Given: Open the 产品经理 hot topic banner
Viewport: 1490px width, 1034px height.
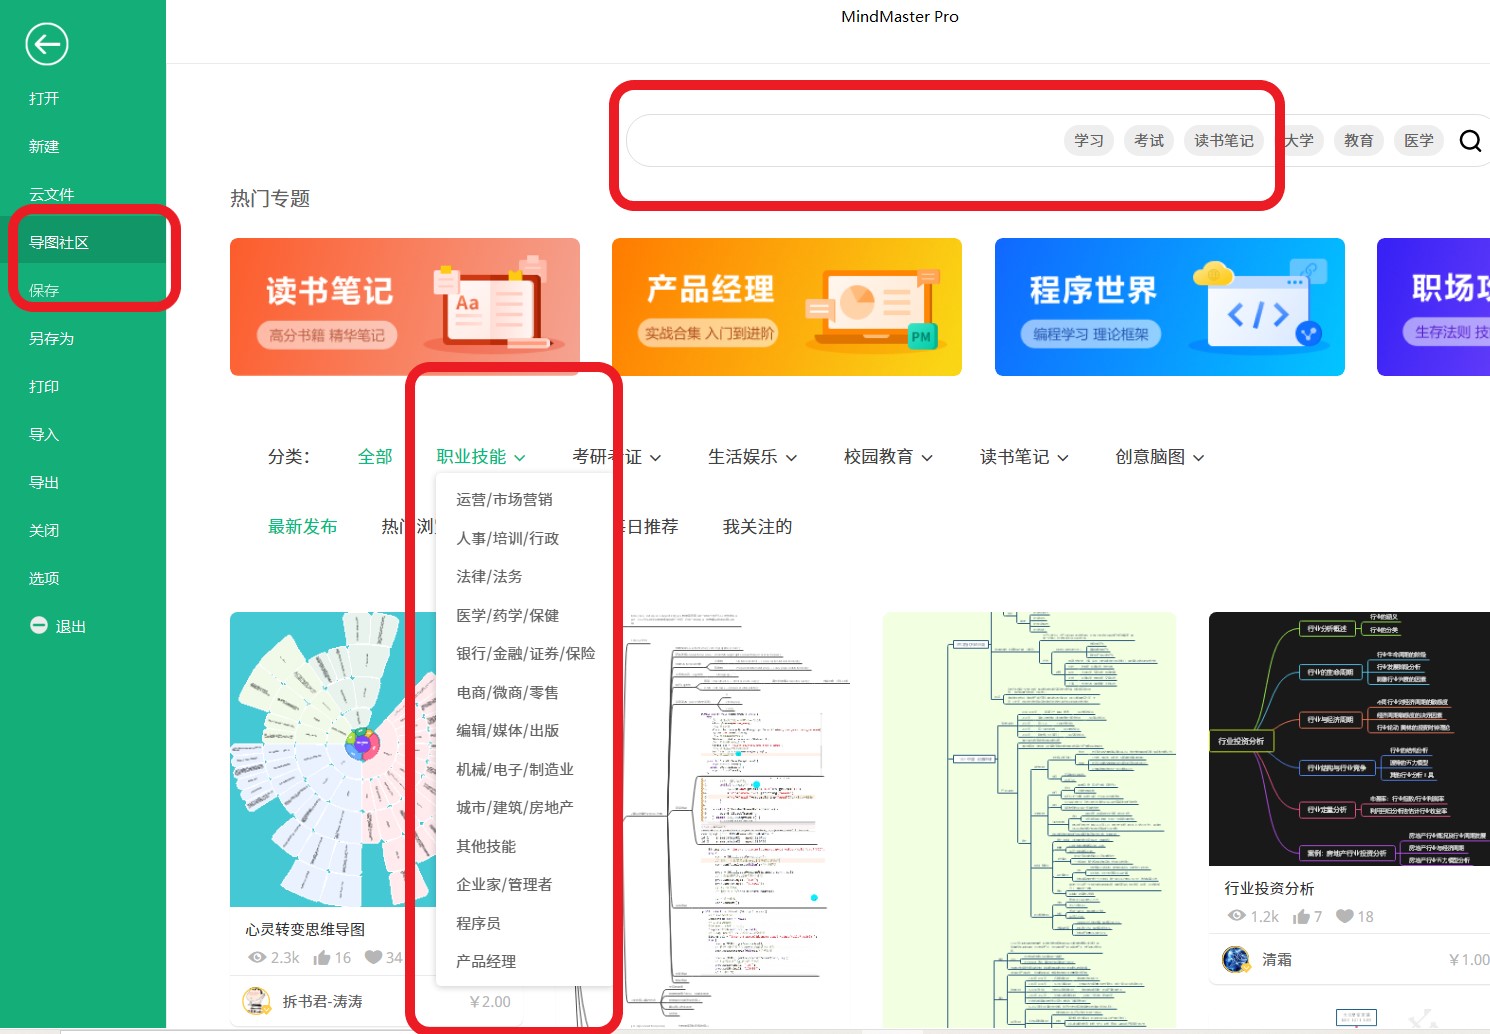Looking at the screenshot, I should 787,307.
